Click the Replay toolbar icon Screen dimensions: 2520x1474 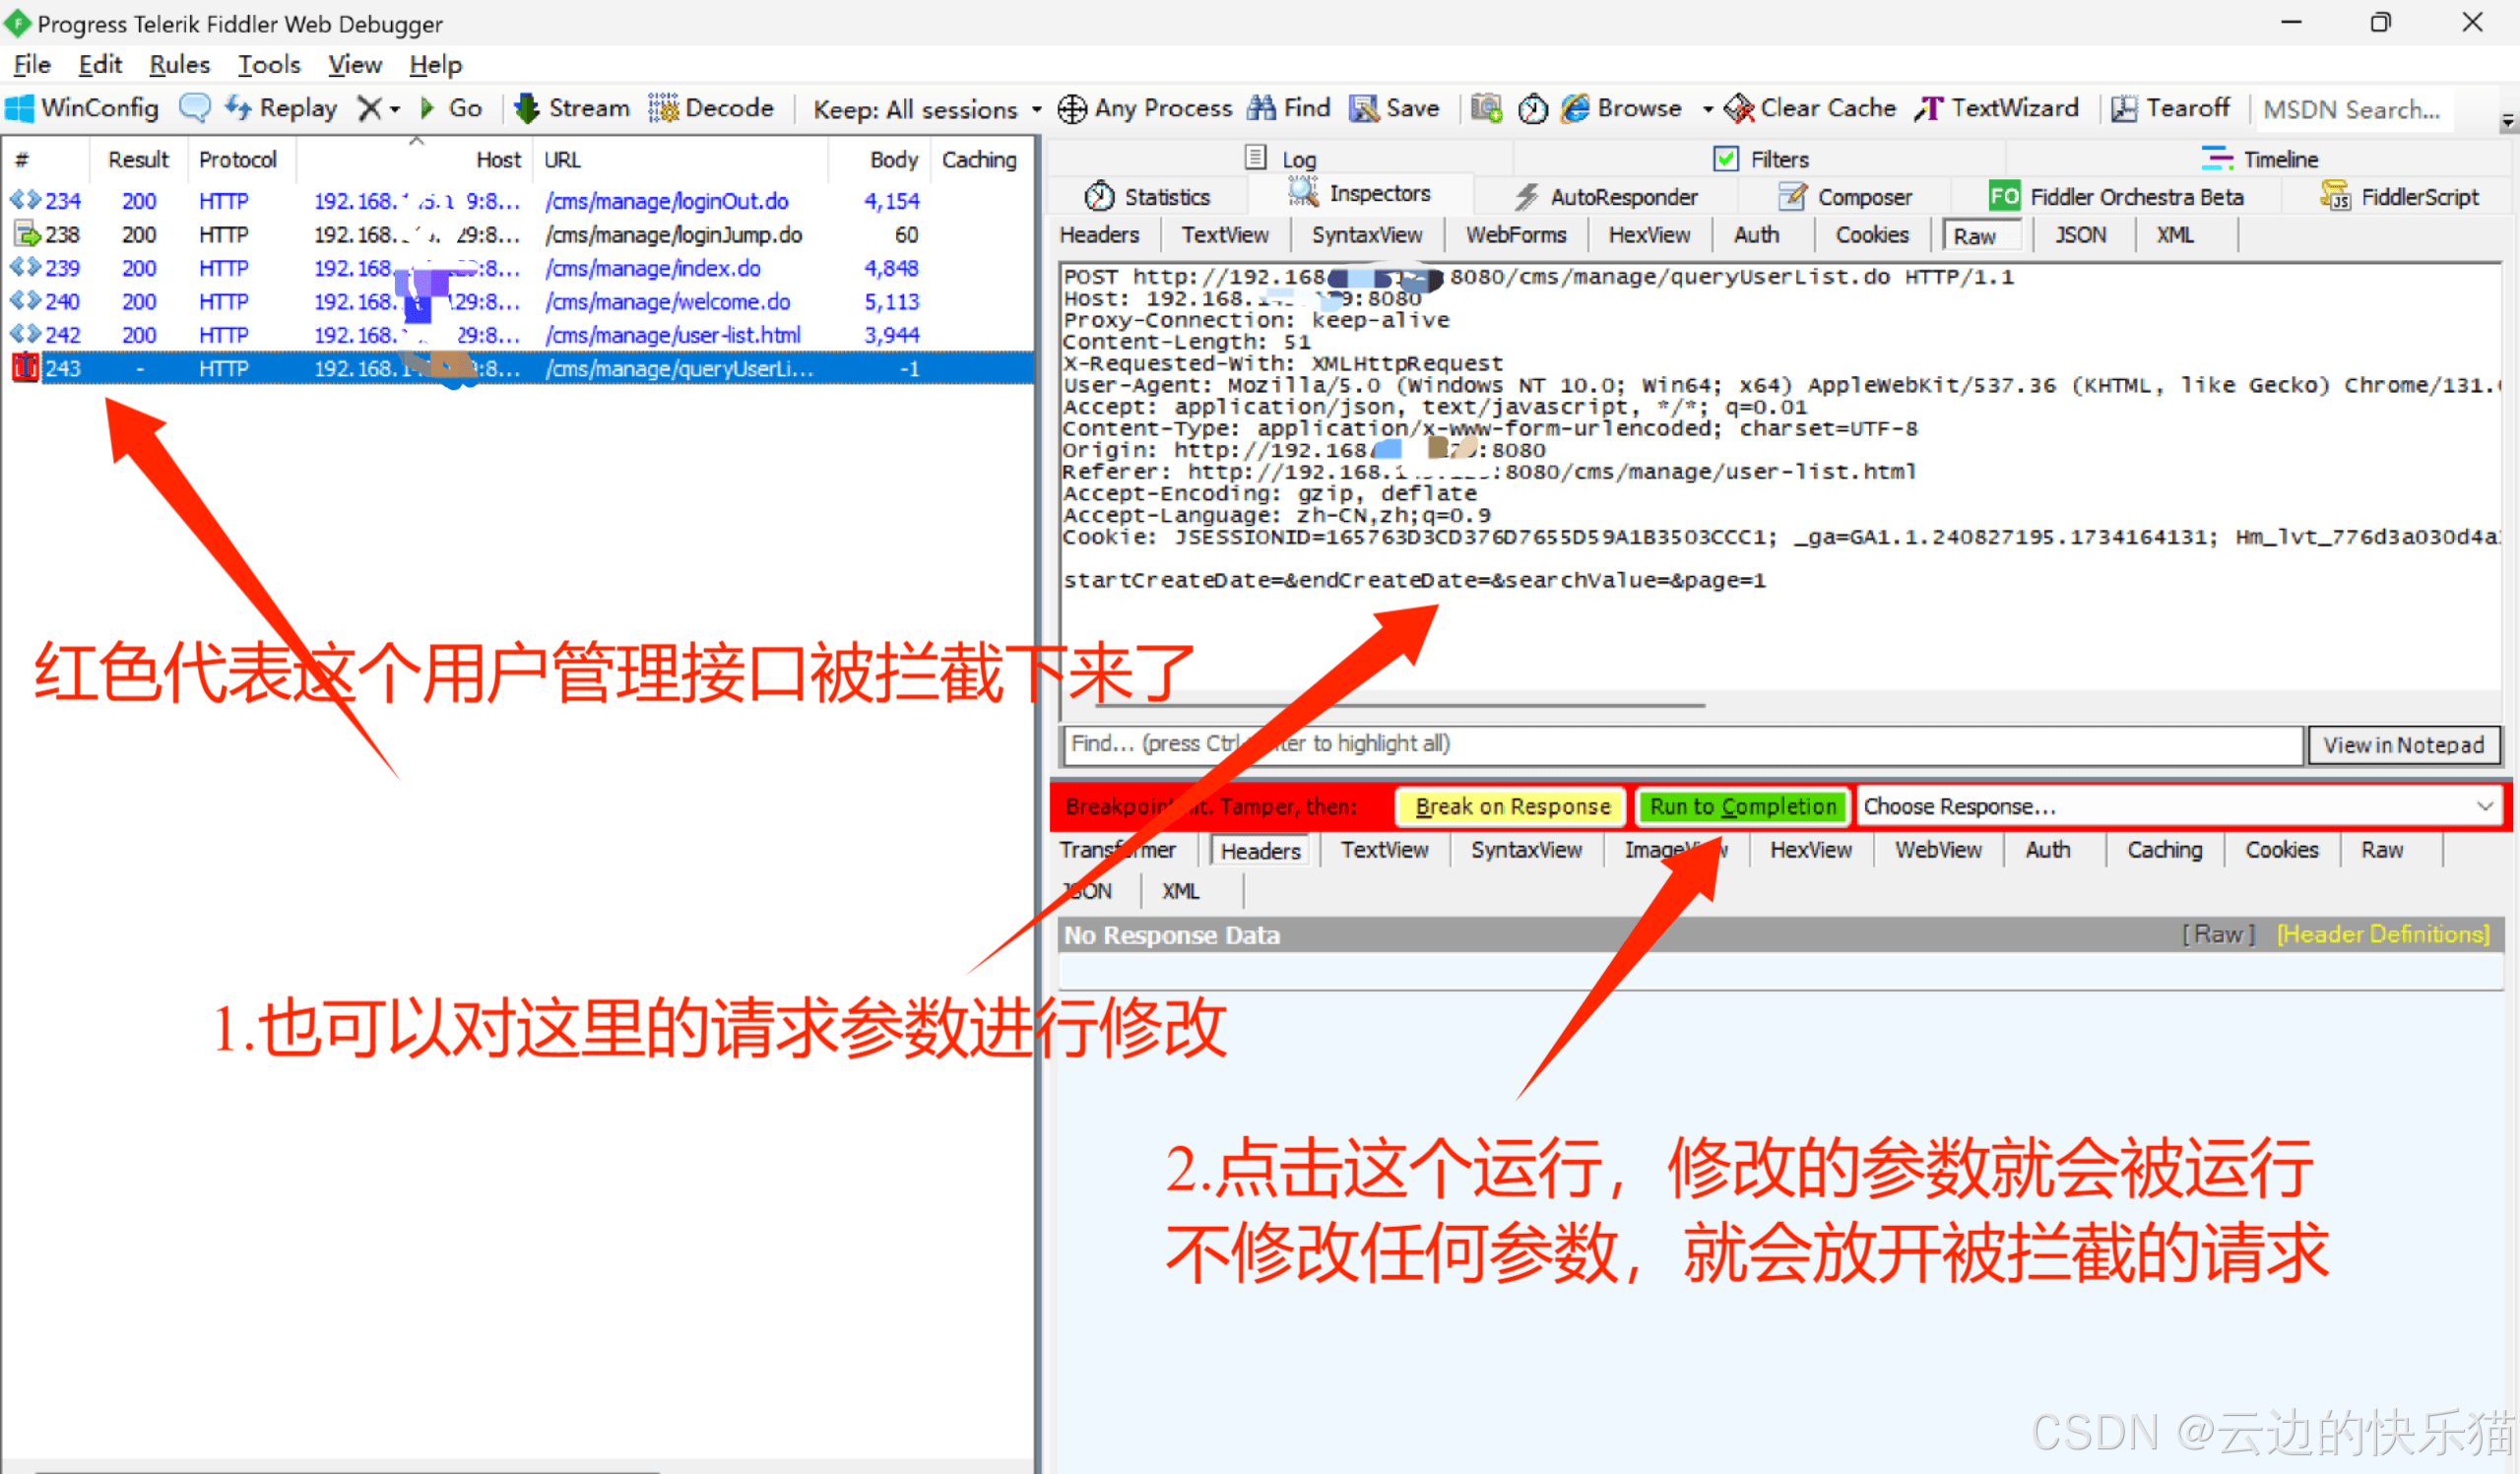tap(238, 108)
